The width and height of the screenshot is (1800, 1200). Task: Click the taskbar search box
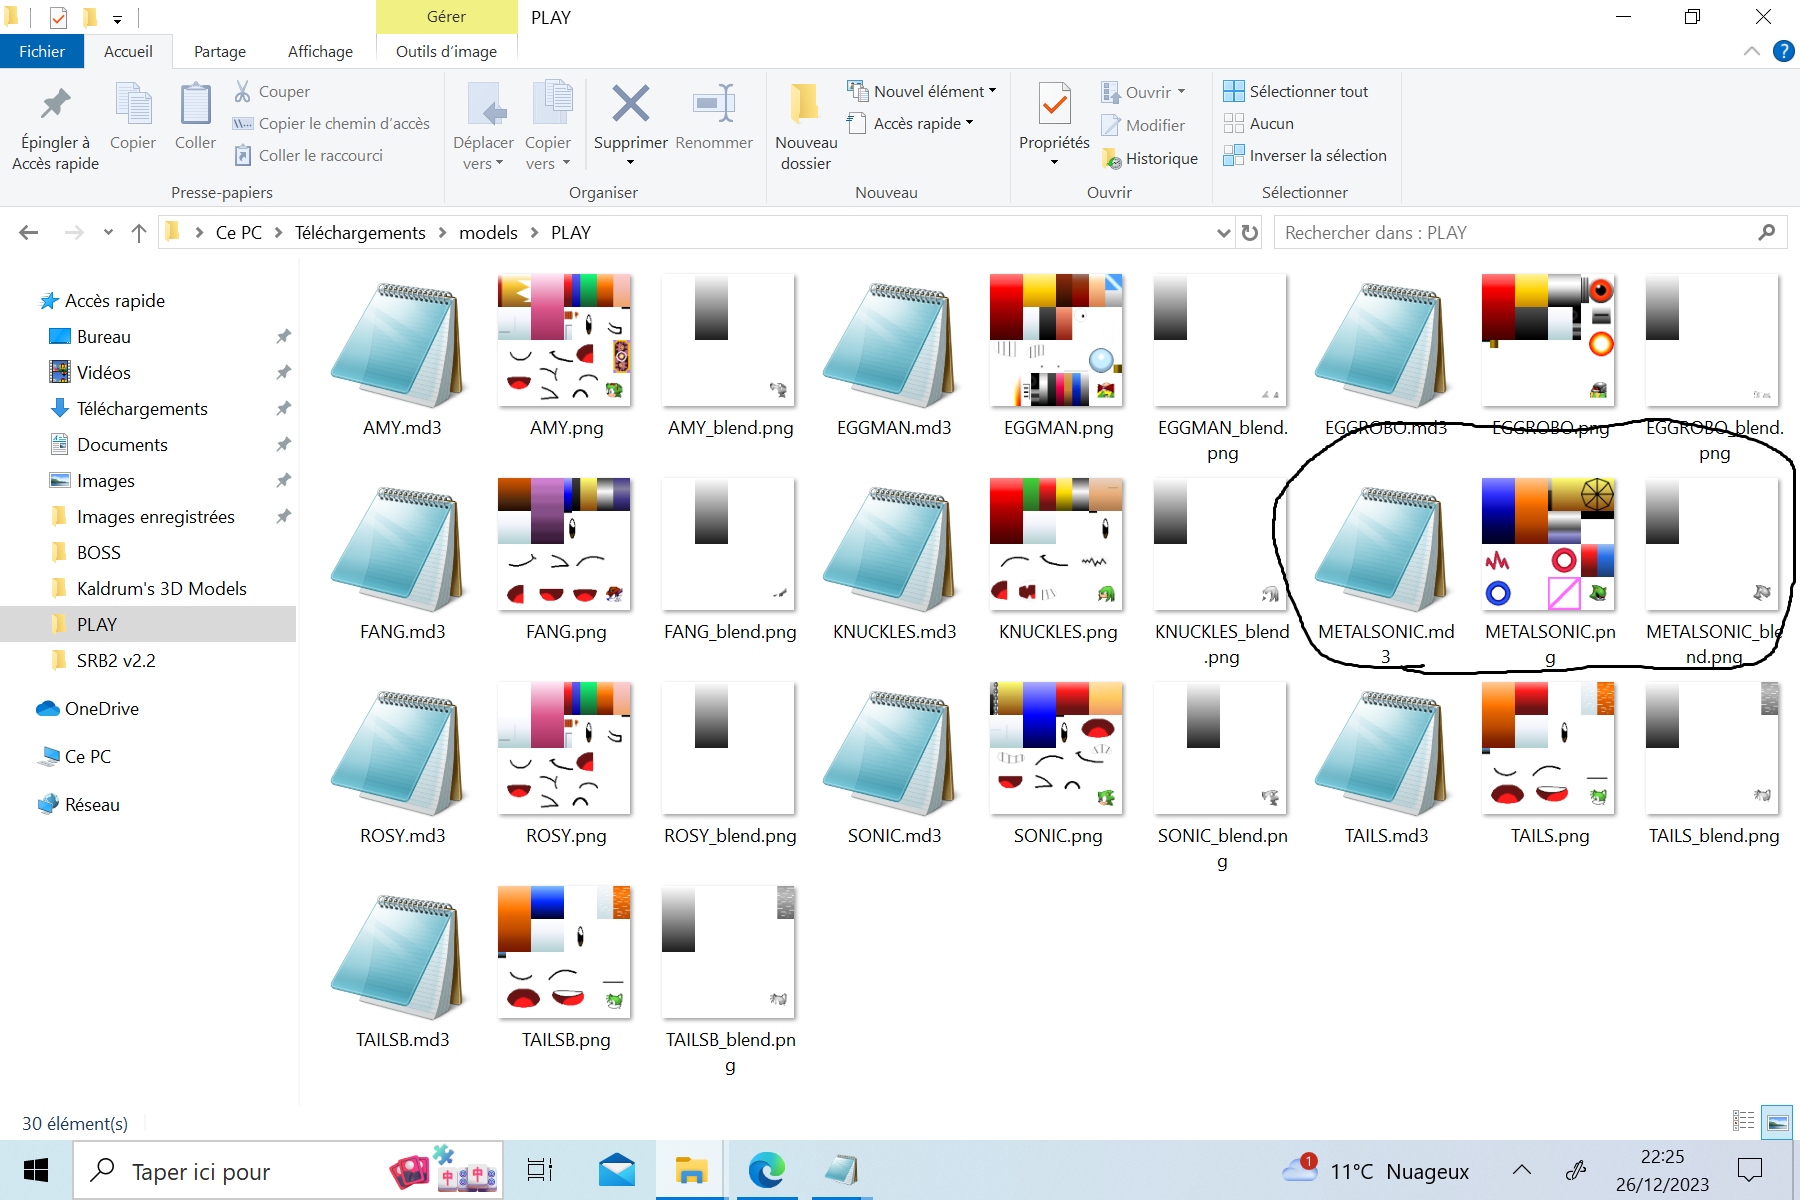288,1170
